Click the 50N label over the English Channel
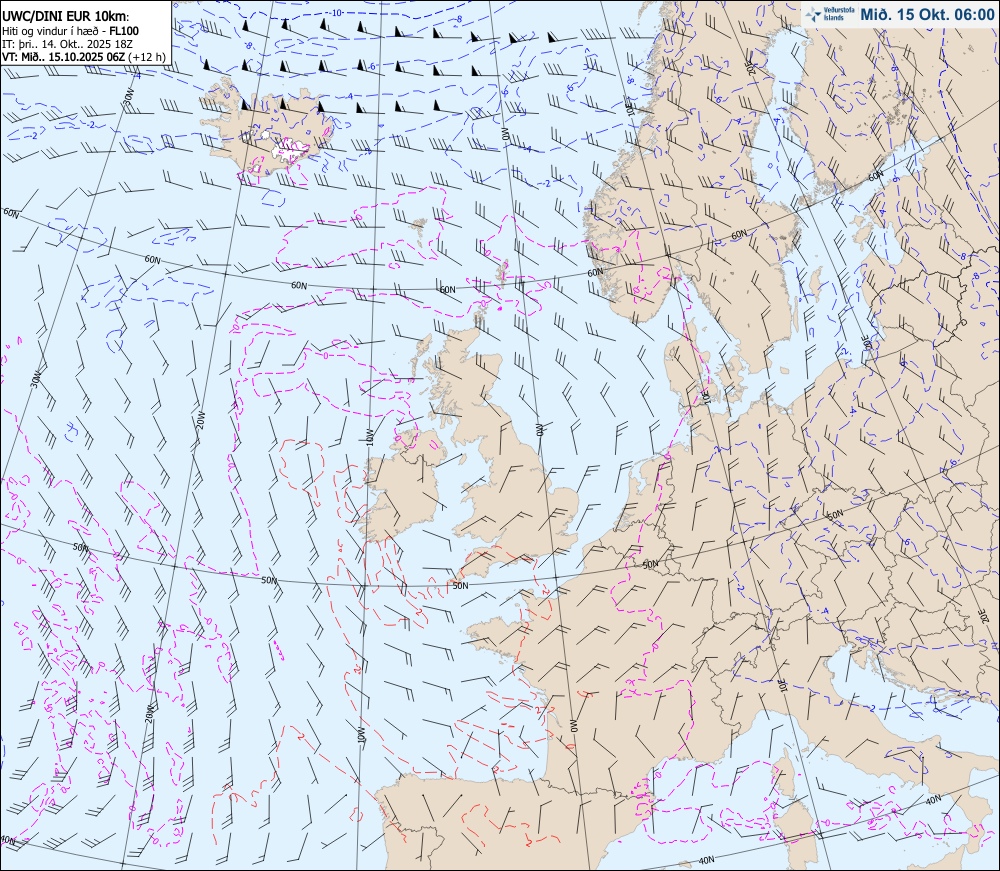Image resolution: width=1000 pixels, height=871 pixels. (x=460, y=585)
